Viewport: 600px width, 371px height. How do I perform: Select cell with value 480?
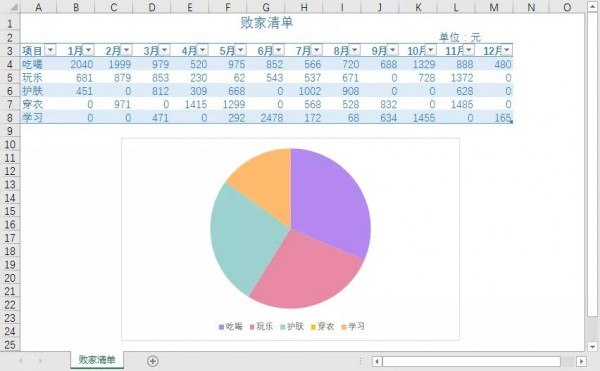click(494, 64)
